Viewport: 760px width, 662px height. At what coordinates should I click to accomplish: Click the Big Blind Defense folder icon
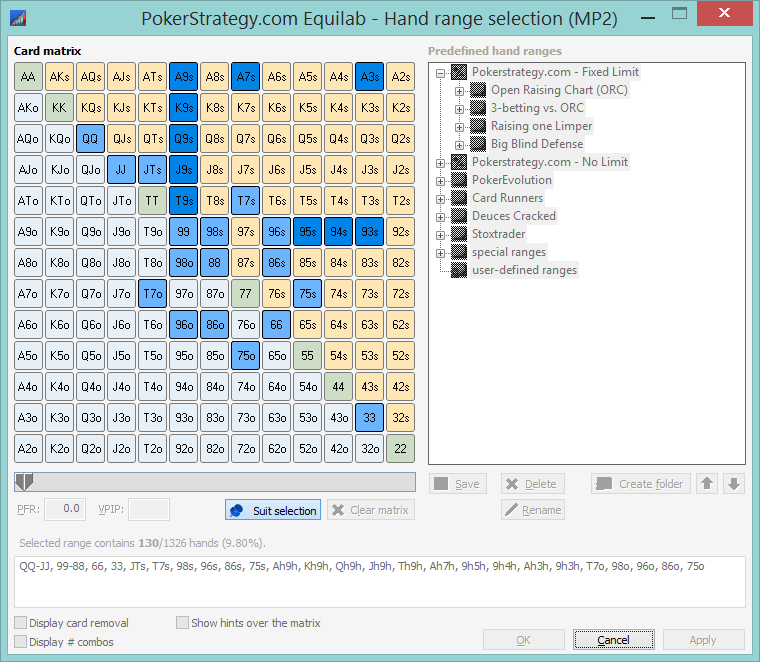click(x=478, y=144)
